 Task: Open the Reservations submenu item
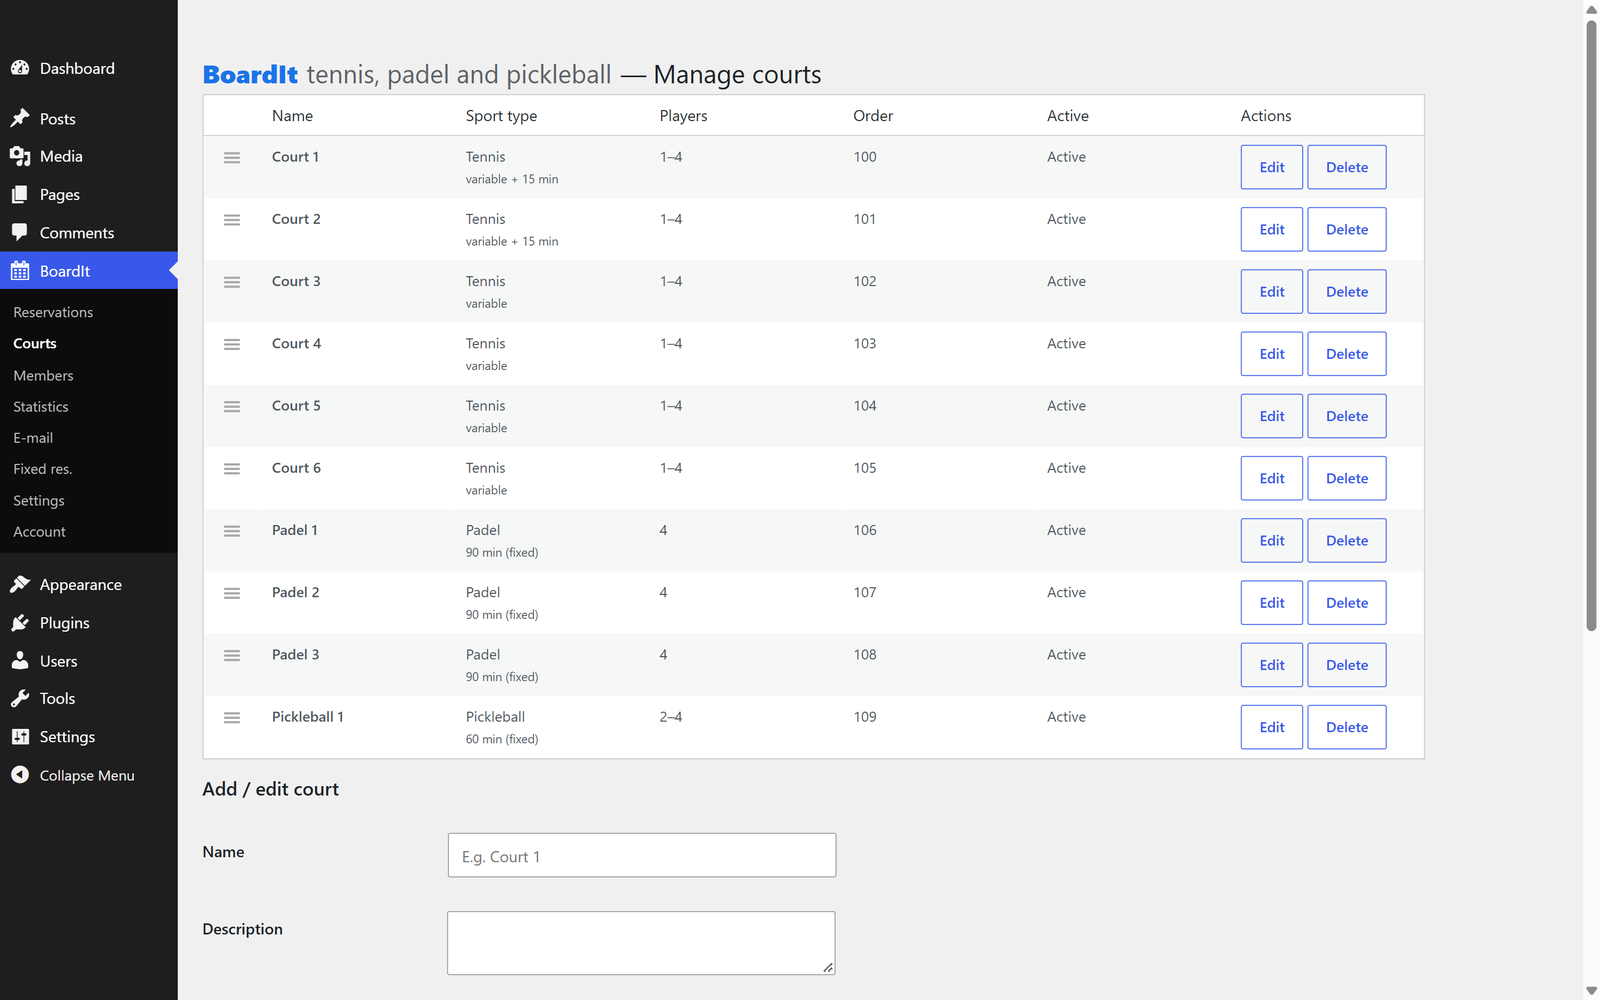tap(53, 312)
